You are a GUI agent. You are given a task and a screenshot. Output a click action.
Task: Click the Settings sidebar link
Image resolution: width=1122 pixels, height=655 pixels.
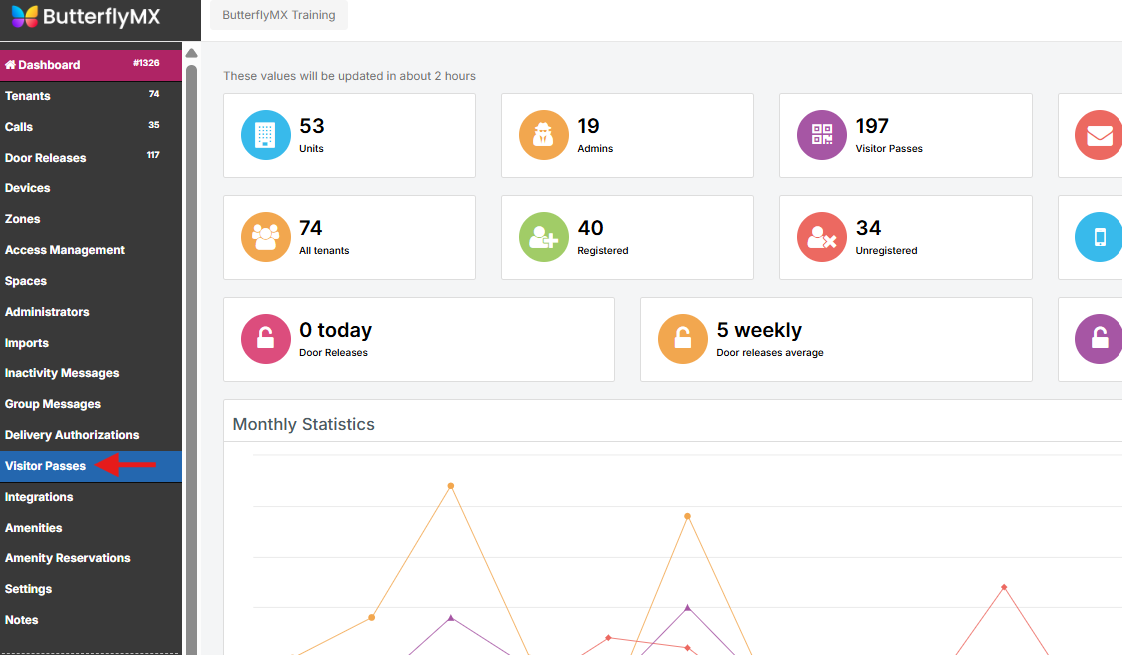[29, 589]
